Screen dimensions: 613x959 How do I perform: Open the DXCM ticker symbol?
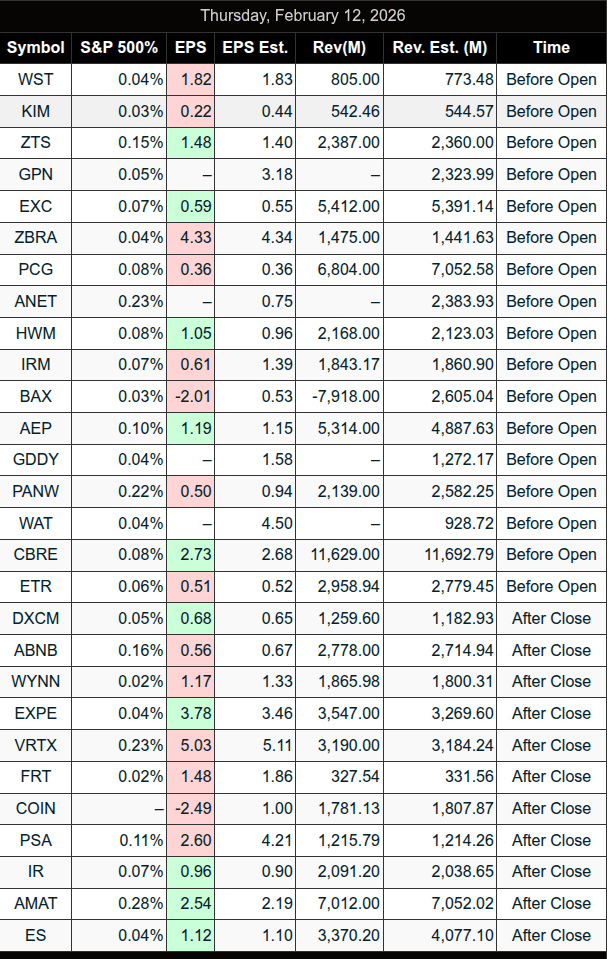click(36, 618)
